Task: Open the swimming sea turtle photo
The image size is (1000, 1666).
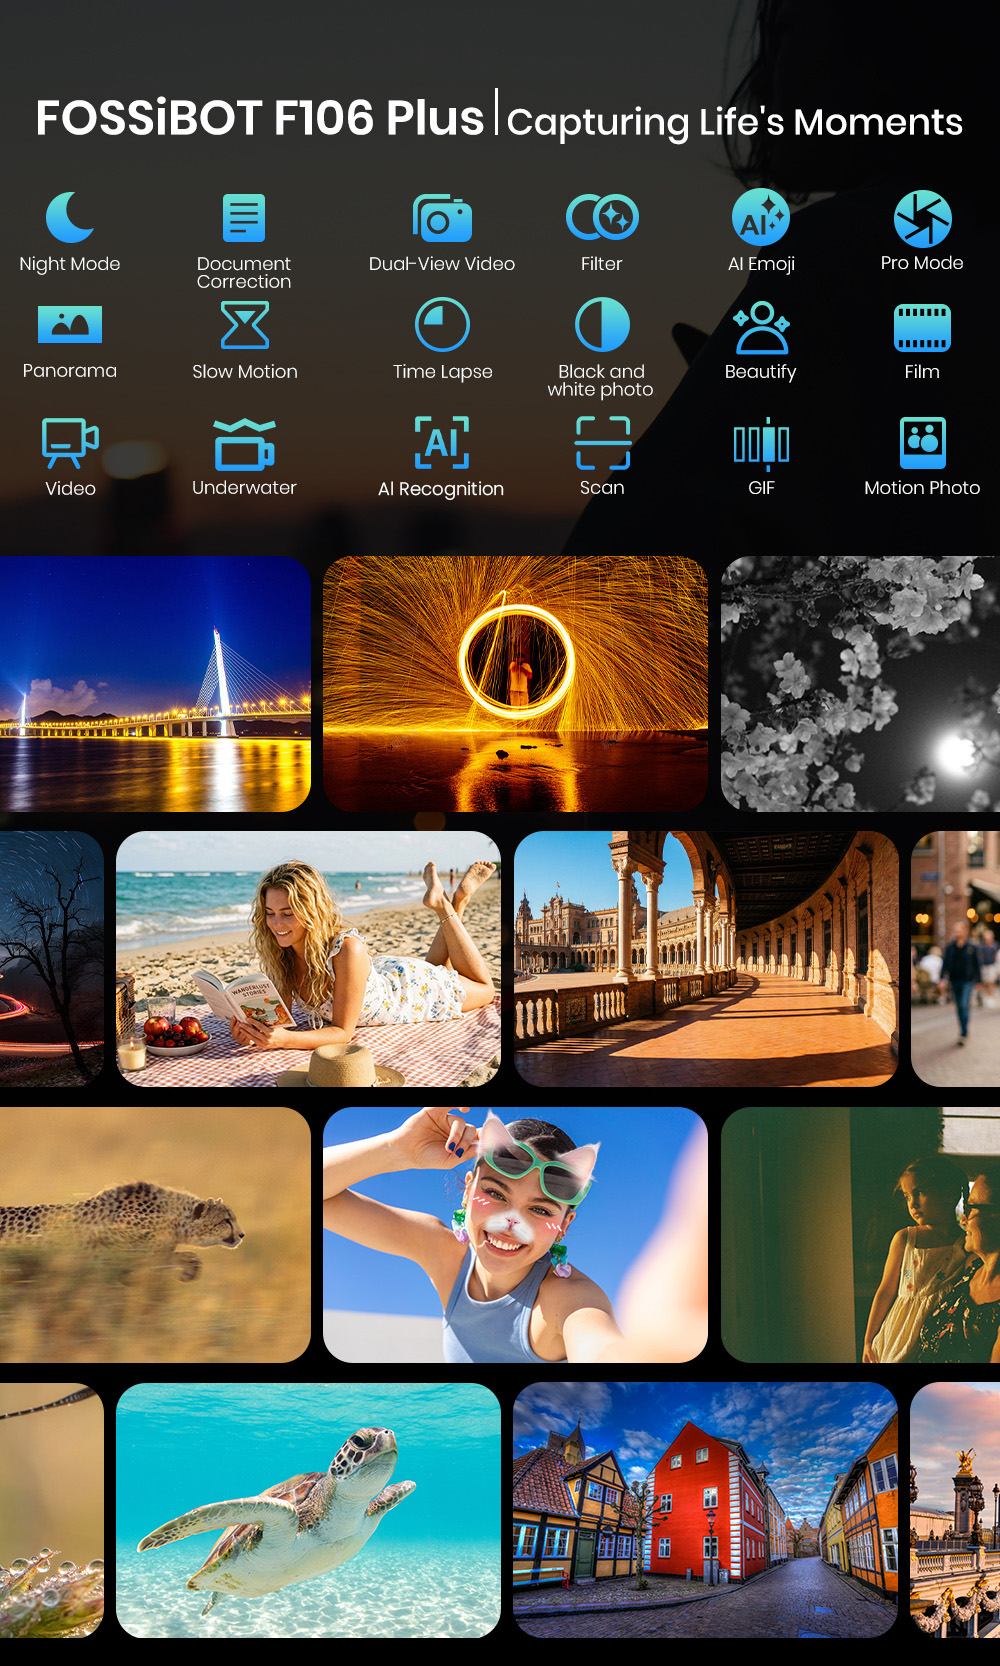Action: tap(308, 1510)
